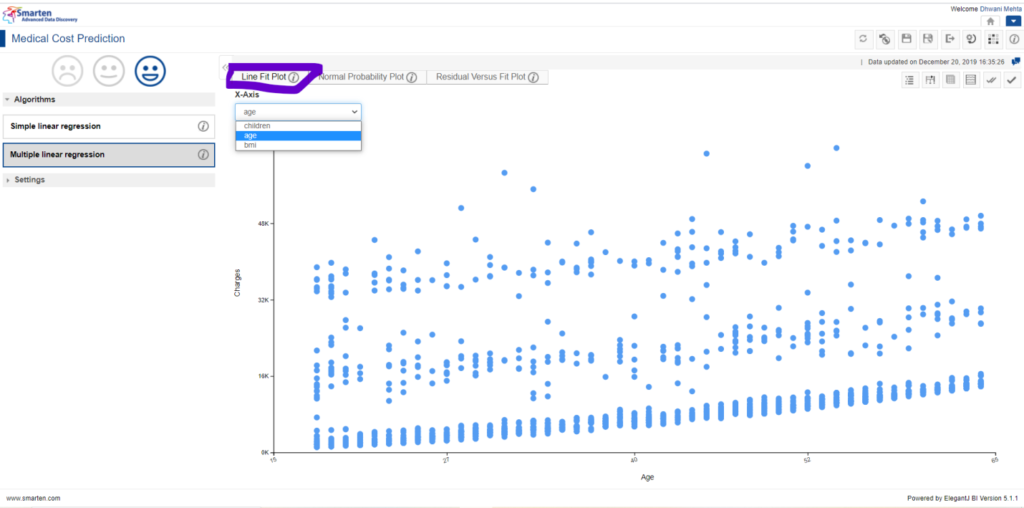Click the dotted grid matrix icon
This screenshot has width=1024, height=508.
point(993,39)
